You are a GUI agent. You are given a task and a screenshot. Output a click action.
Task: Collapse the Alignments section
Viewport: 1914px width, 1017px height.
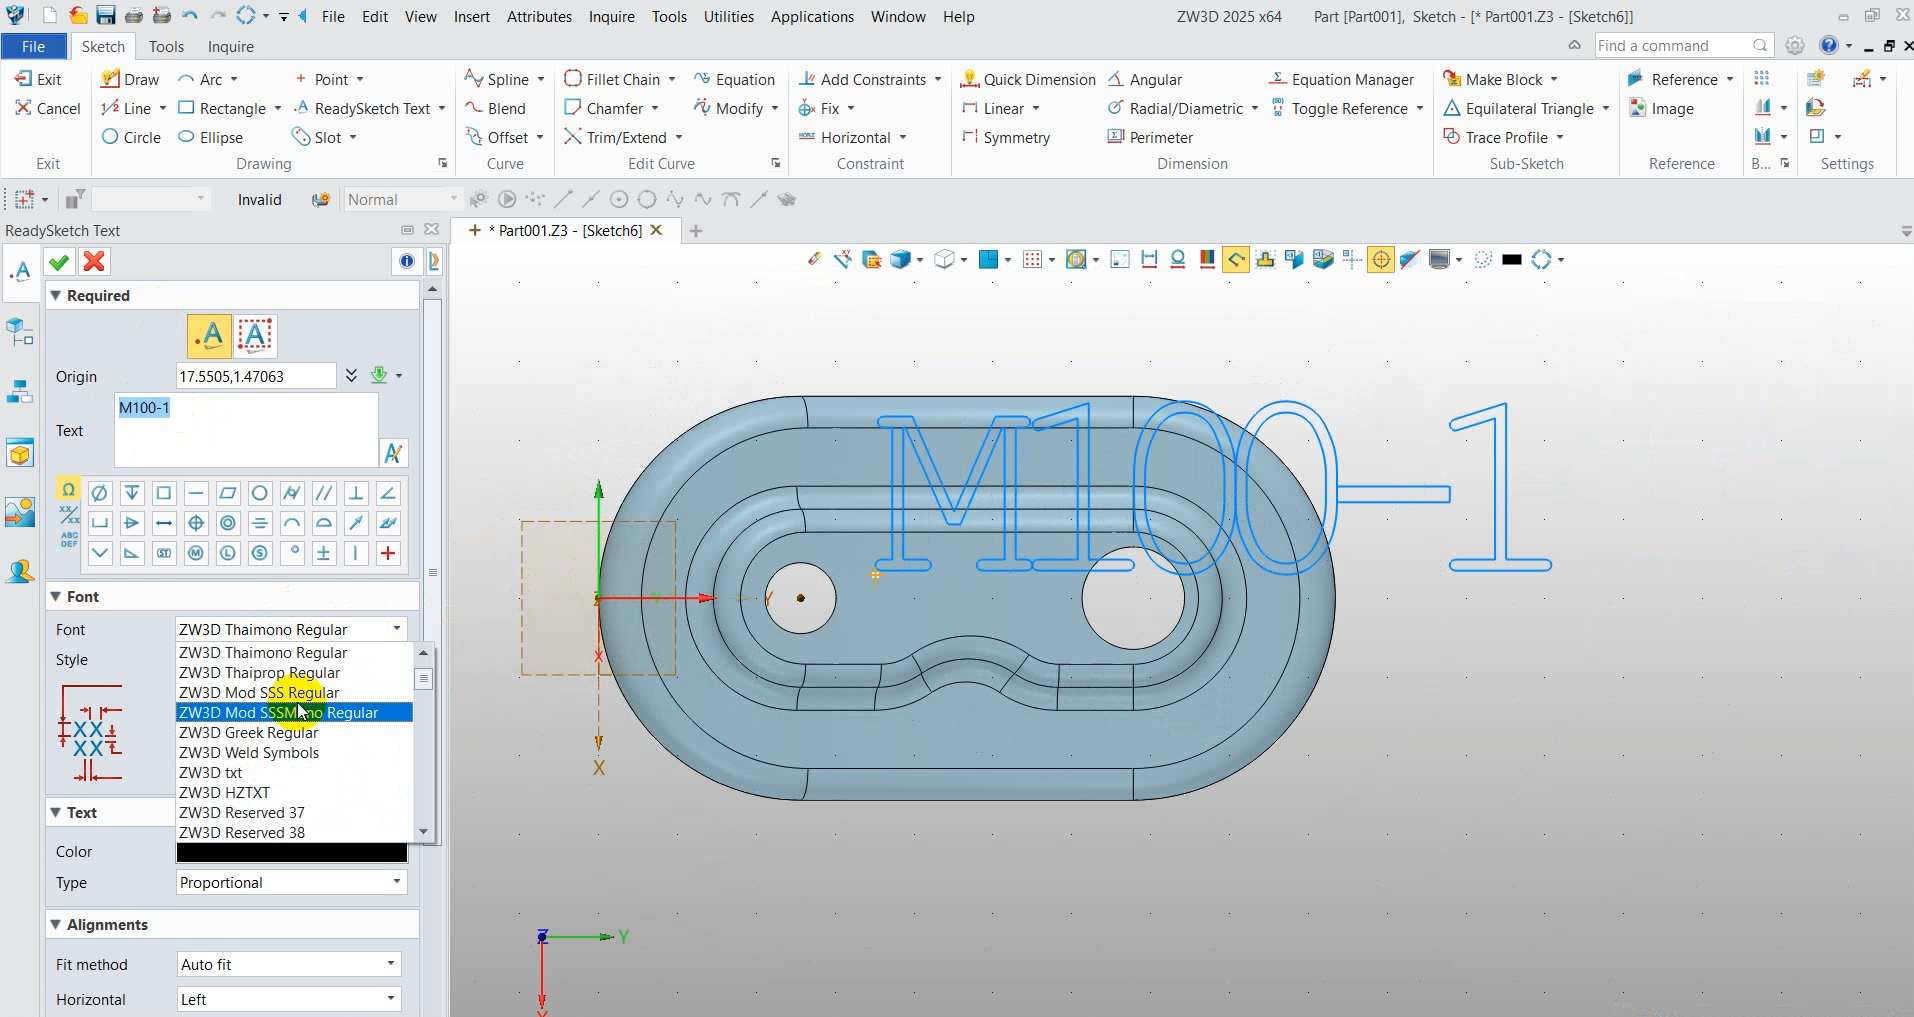(56, 924)
